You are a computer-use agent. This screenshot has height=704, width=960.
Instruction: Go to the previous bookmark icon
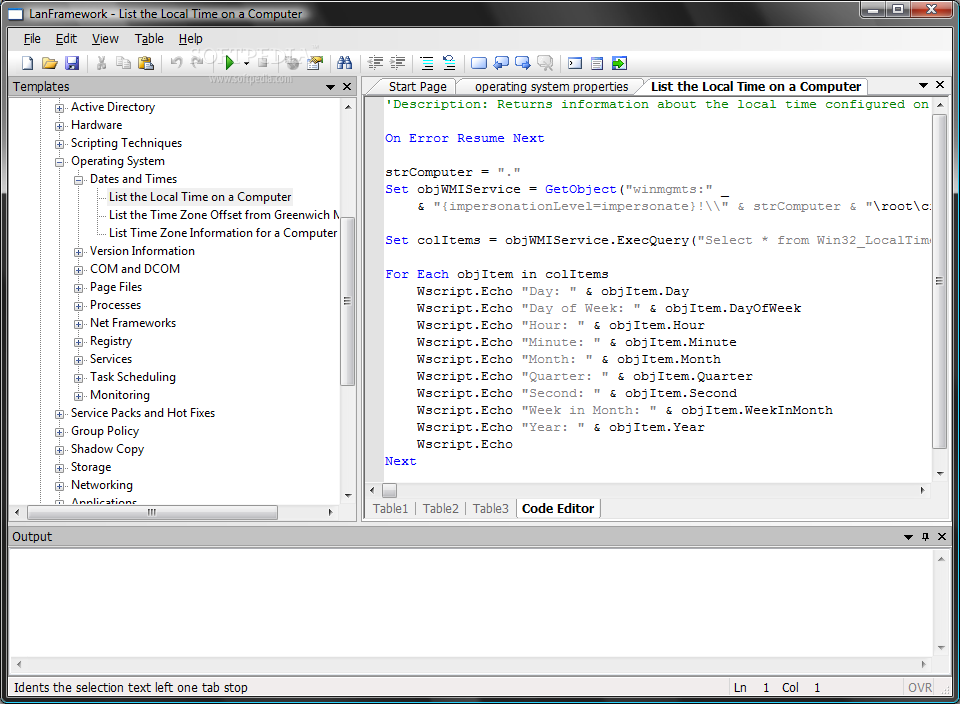pos(501,63)
